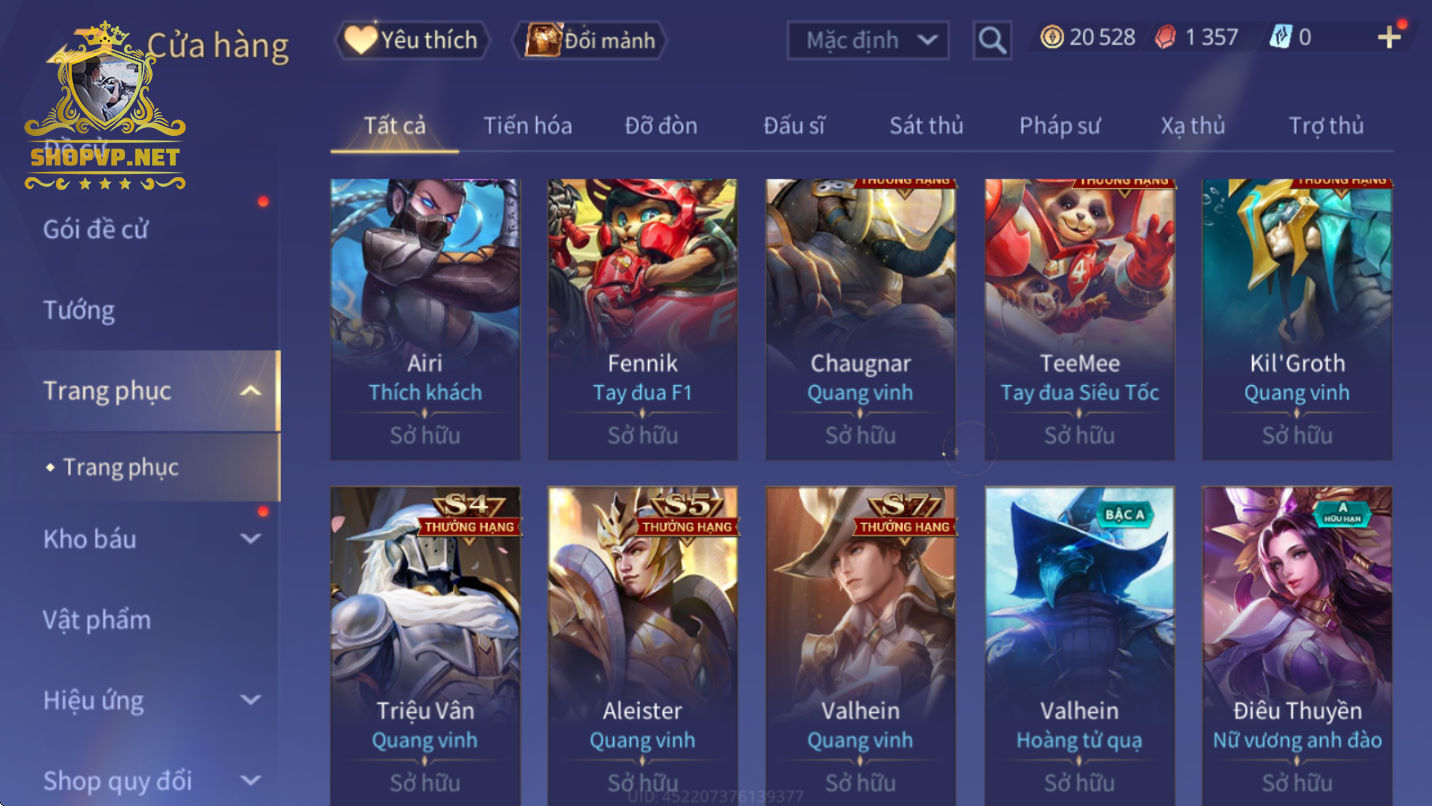1432x806 pixels.
Task: Click the magnifying glass search icon
Action: pos(991,40)
